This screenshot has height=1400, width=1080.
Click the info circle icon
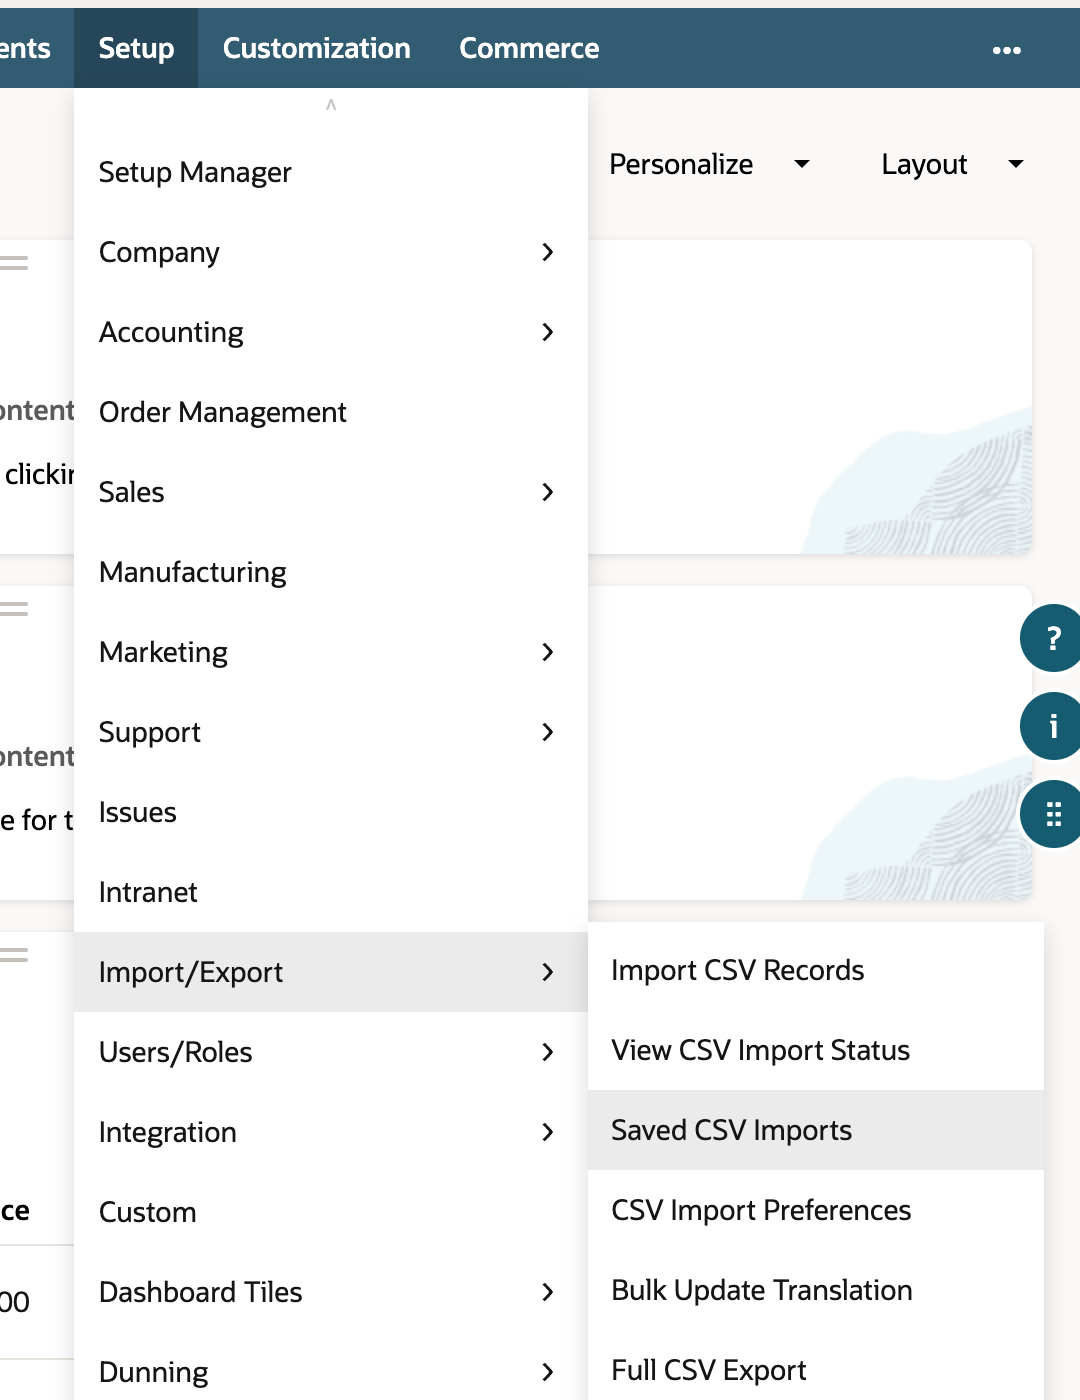tap(1052, 726)
